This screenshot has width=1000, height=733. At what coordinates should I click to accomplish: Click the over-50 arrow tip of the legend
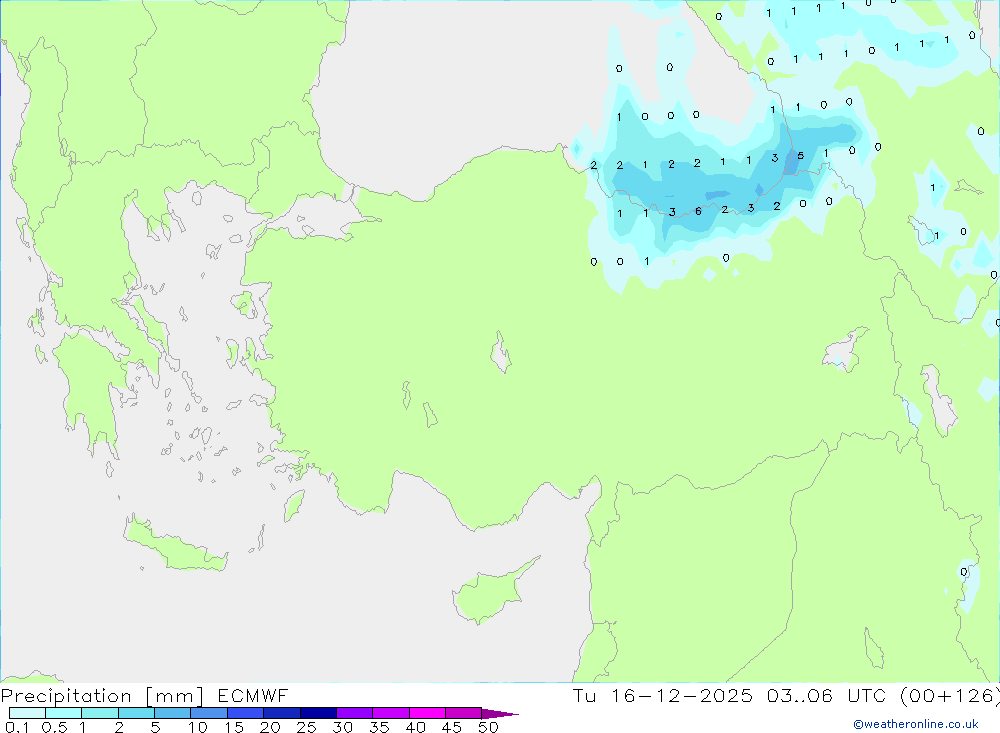click(500, 714)
